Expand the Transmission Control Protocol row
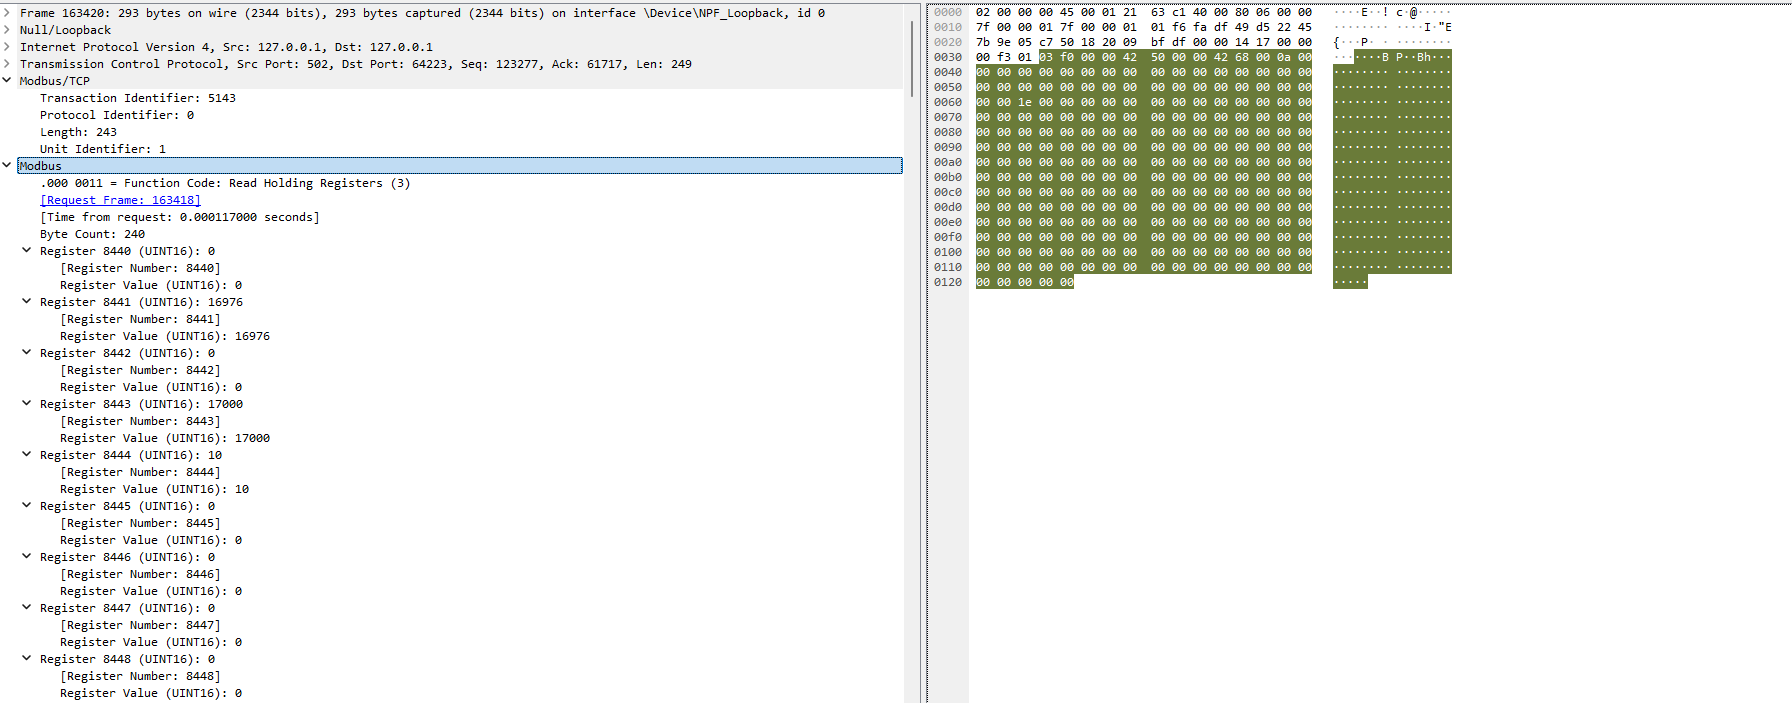 7,64
